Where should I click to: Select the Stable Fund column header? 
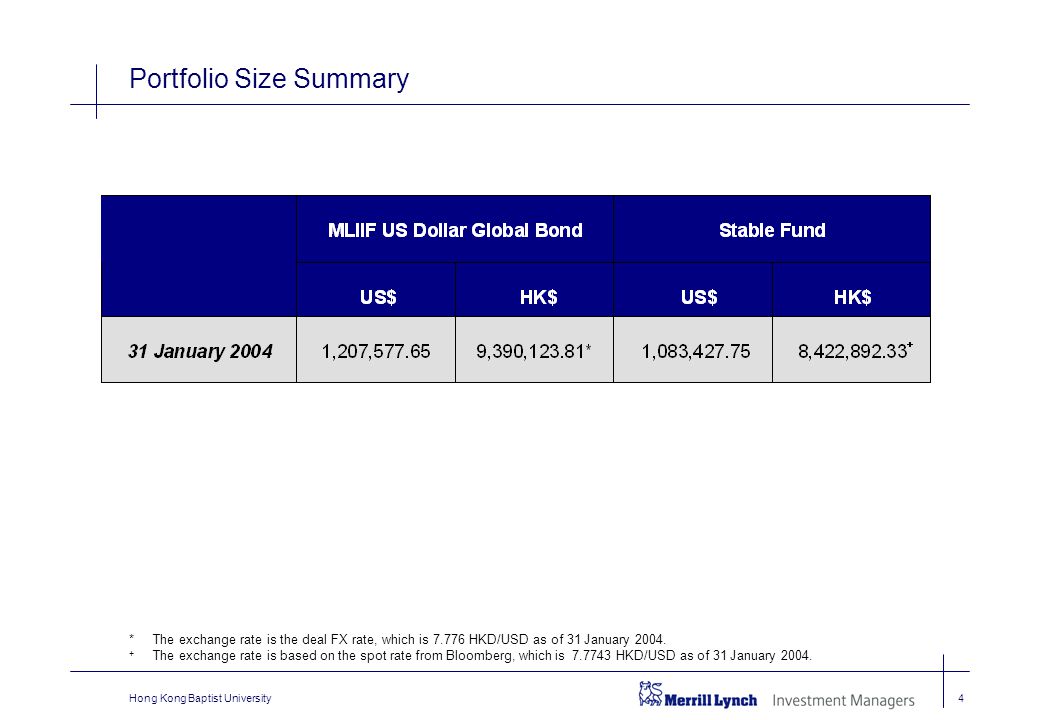(x=772, y=230)
